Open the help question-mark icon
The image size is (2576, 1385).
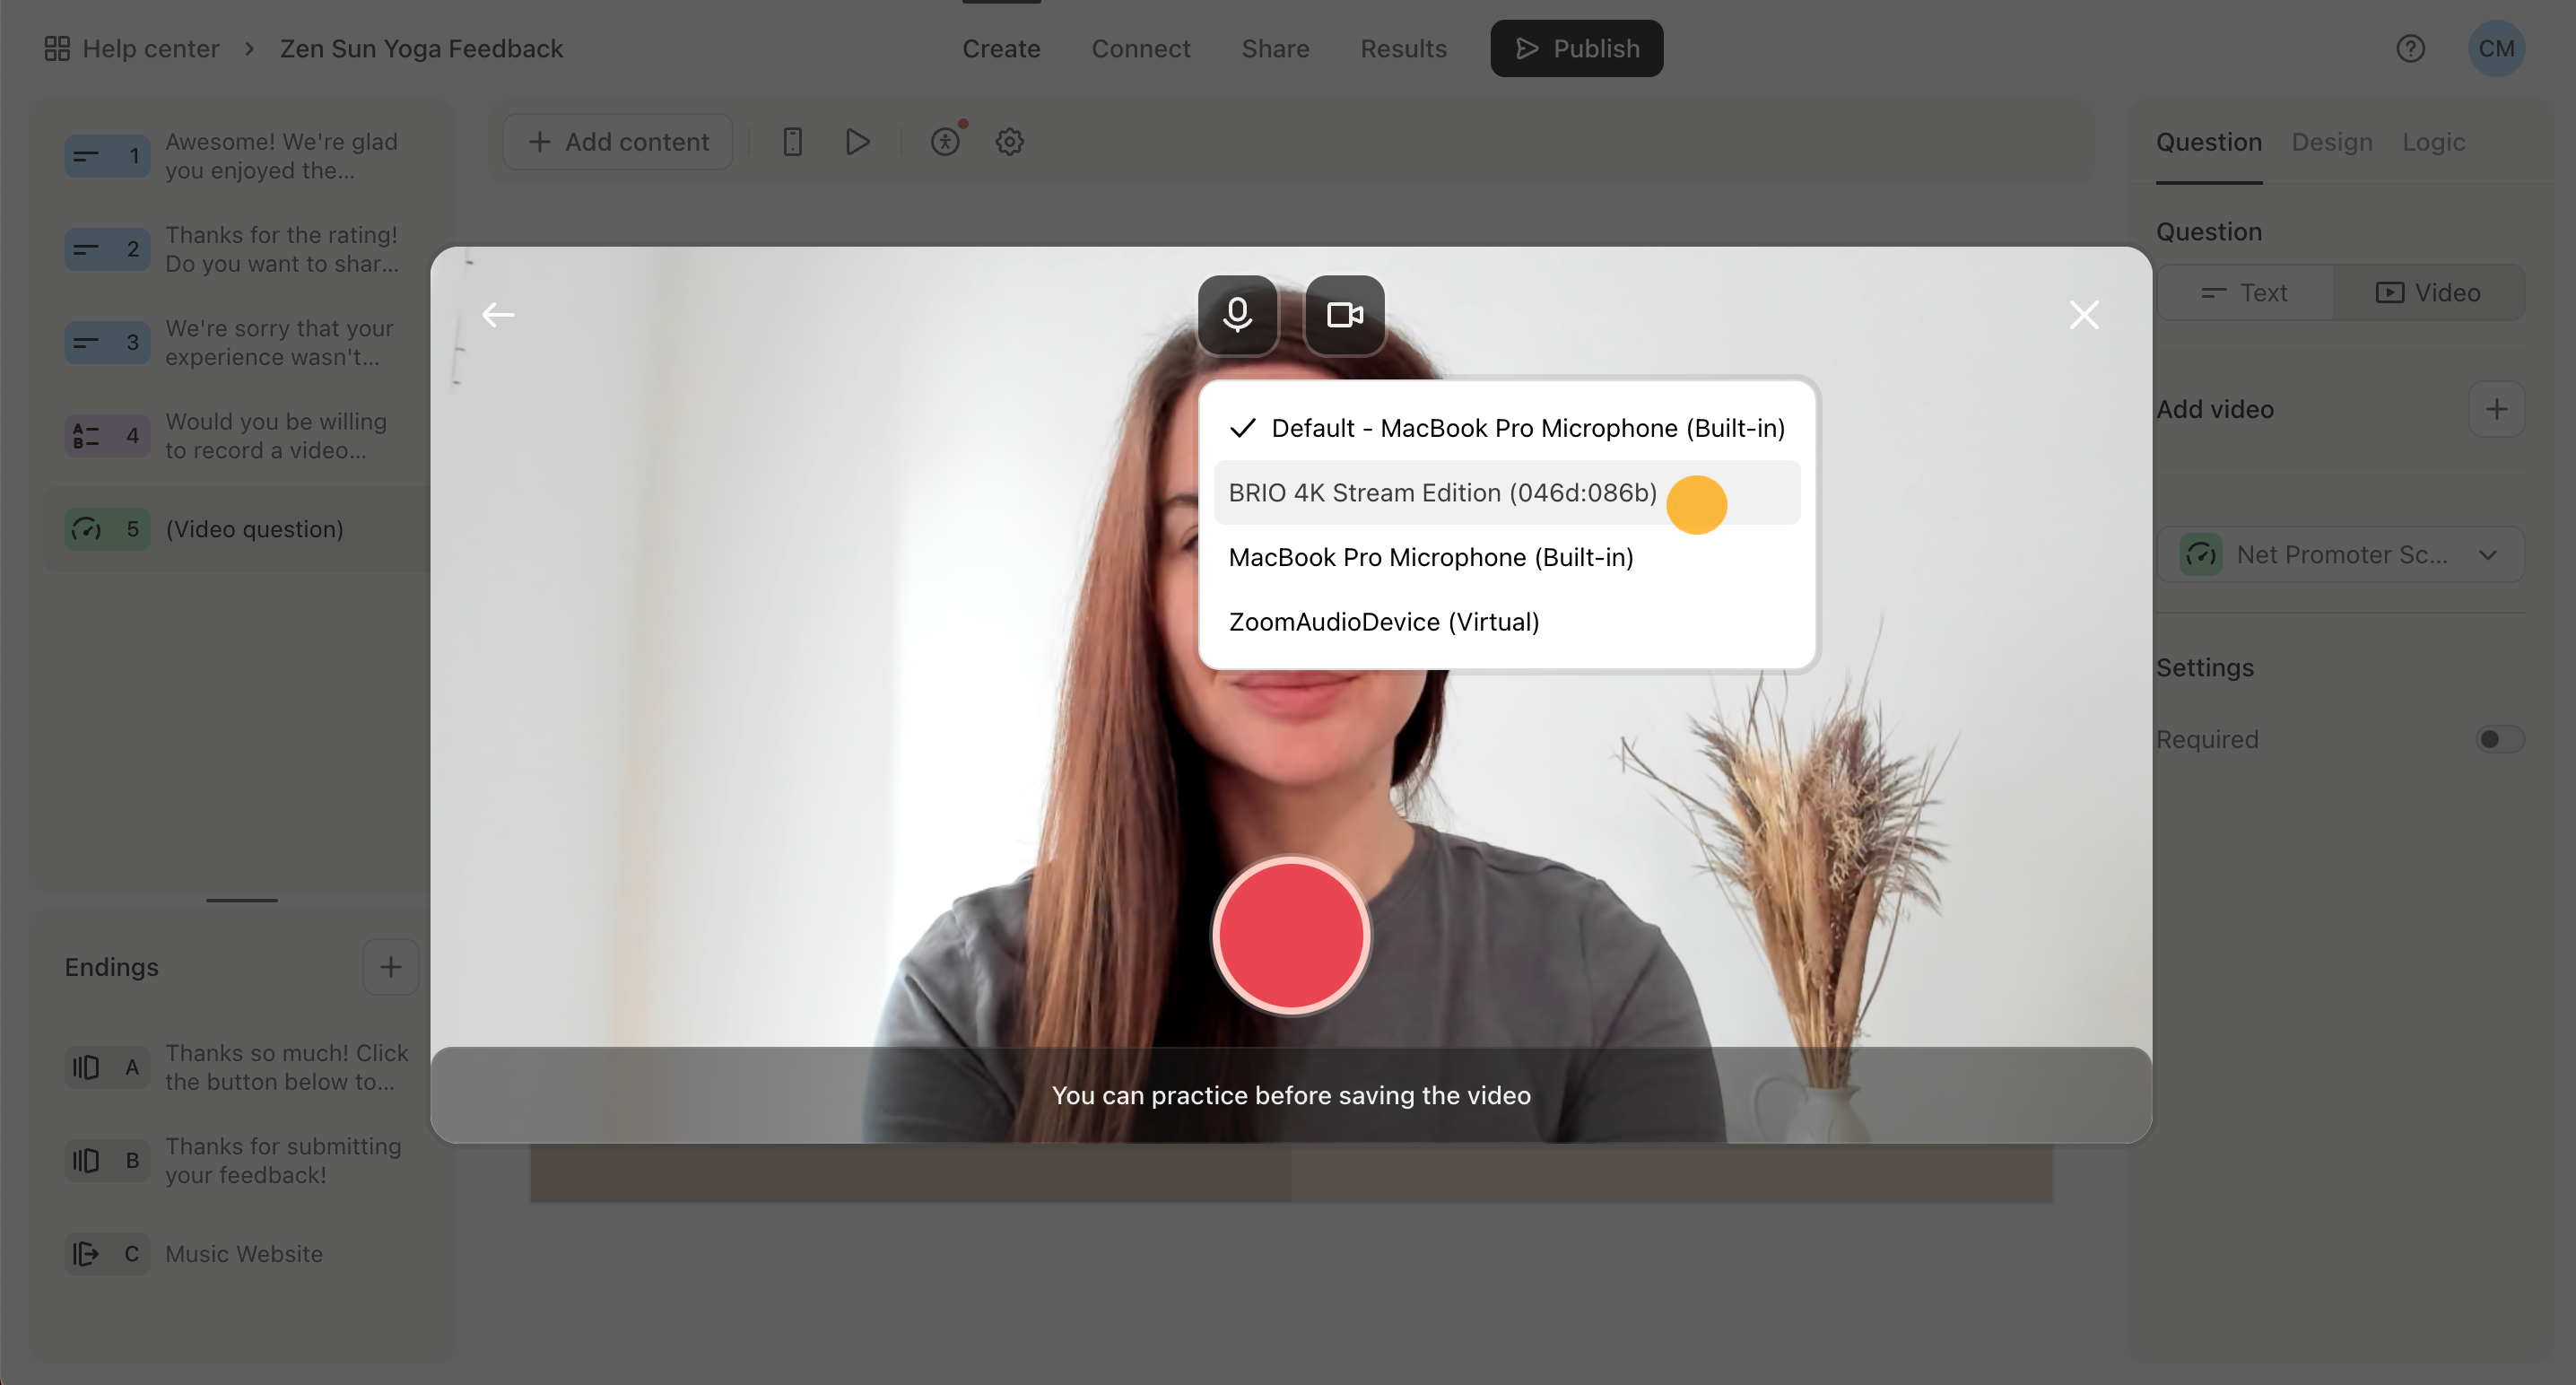2410,48
